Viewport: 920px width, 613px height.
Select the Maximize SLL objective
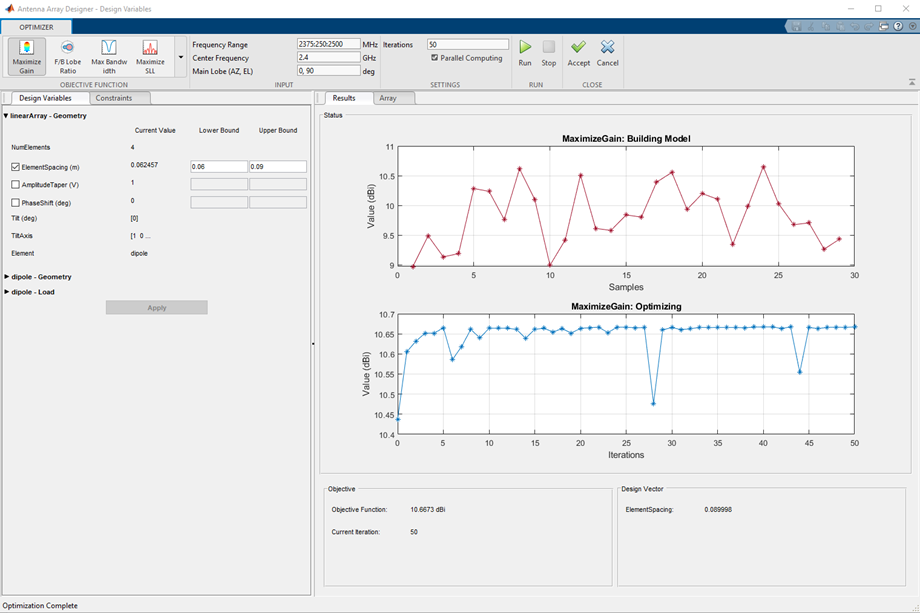[x=150, y=57]
